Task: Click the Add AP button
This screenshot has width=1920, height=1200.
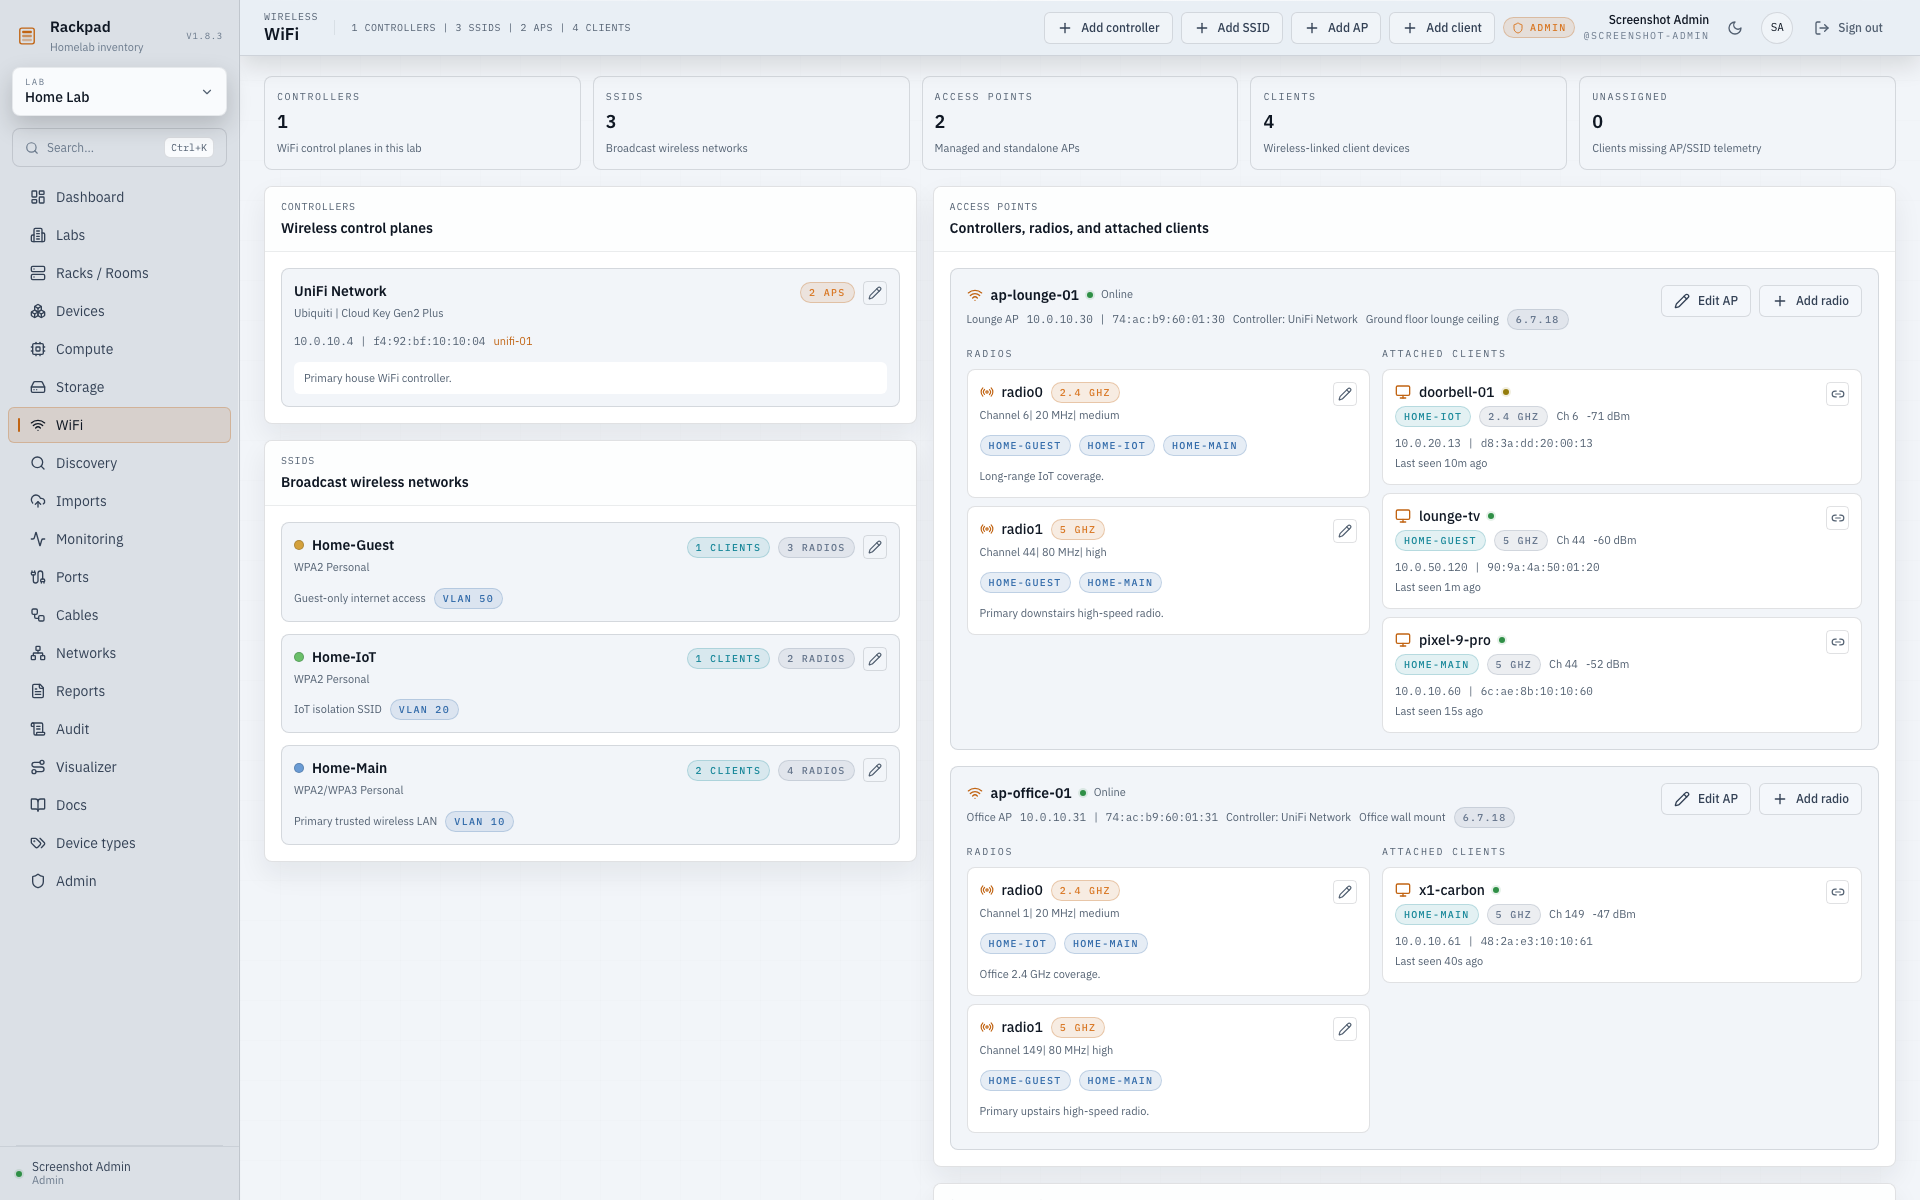Action: tap(1336, 28)
